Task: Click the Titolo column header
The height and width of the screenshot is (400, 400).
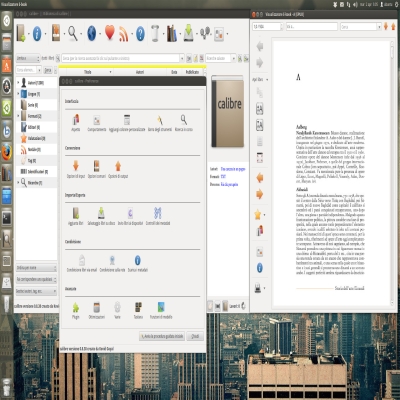Action: click(x=88, y=72)
